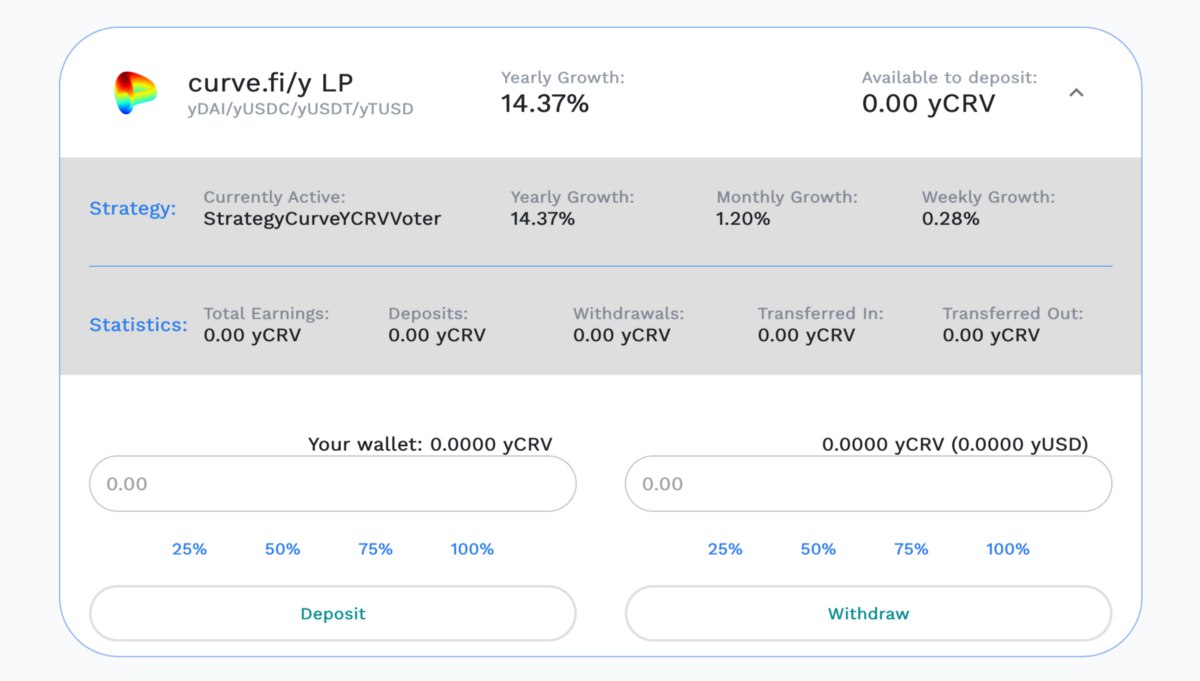
Task: Select 75% of wallet for deposit
Action: coord(375,549)
